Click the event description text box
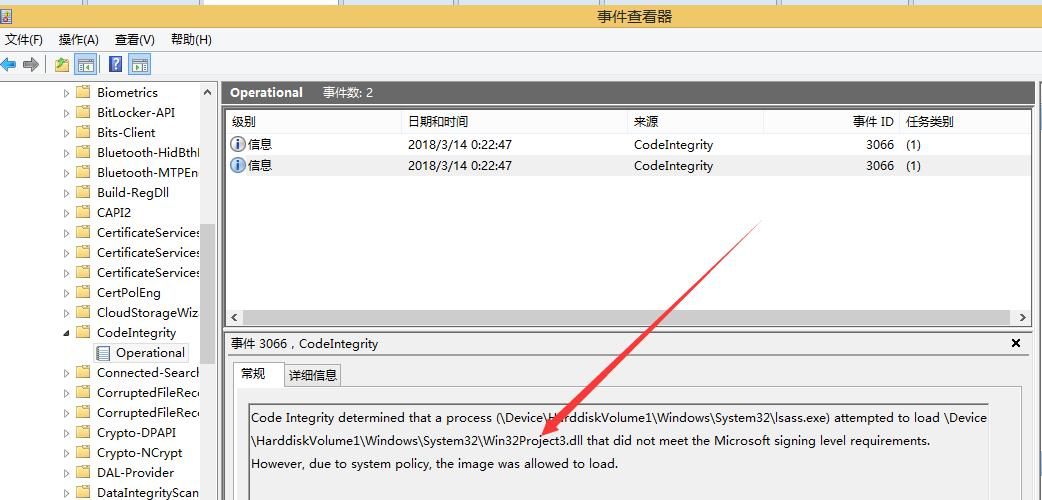 coord(619,451)
